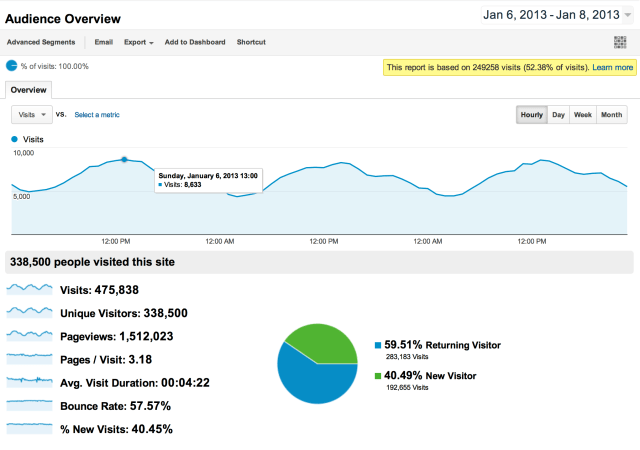Screen dimensions: 640x450
Task: Click the Visits legend dot in chart
Action: click(15, 139)
